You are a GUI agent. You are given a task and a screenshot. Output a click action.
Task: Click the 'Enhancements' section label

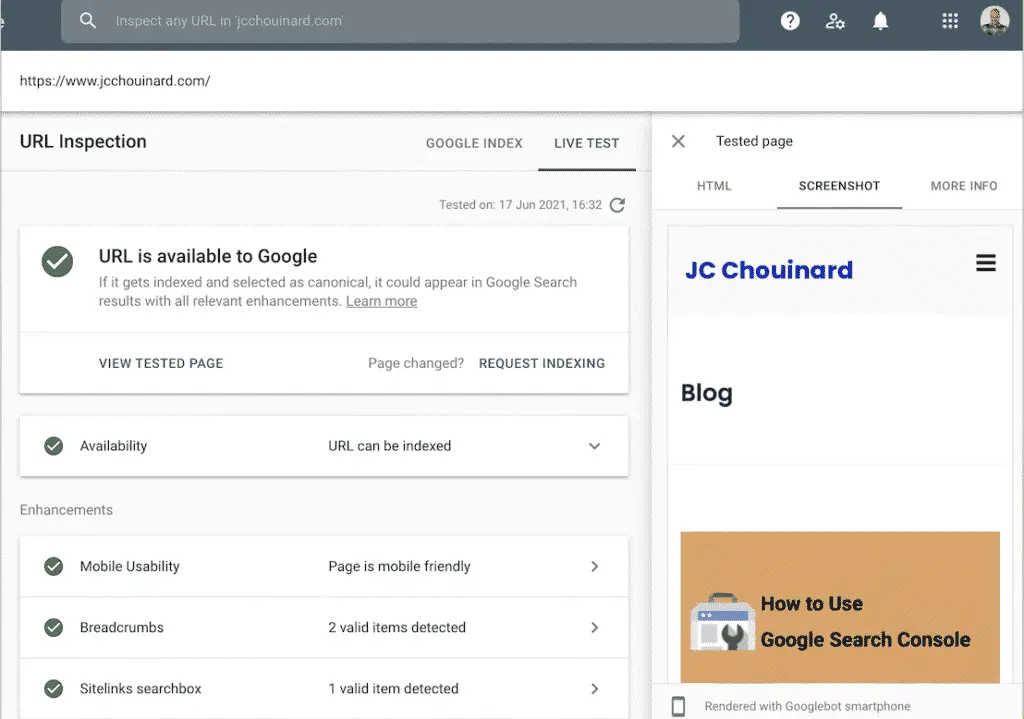click(66, 510)
